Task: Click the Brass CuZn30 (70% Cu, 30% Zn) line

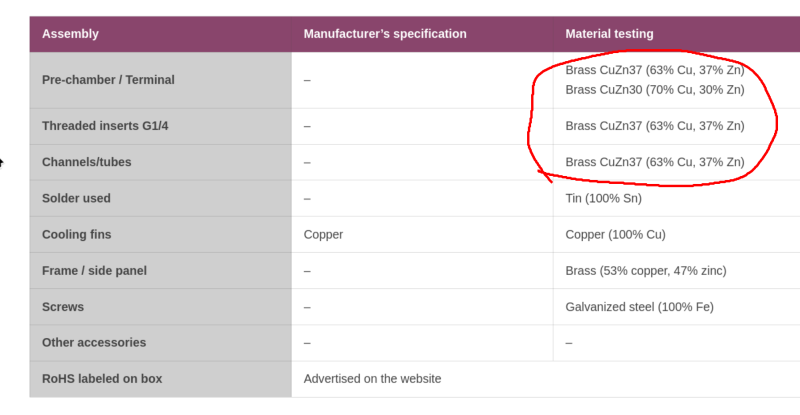Action: (655, 90)
